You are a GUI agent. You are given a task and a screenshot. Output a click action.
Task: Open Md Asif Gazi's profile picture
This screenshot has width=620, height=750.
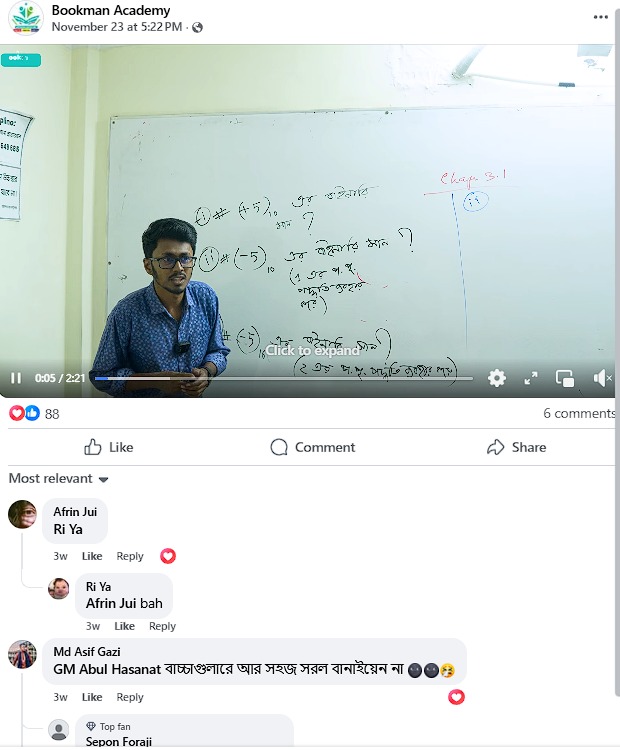22,654
